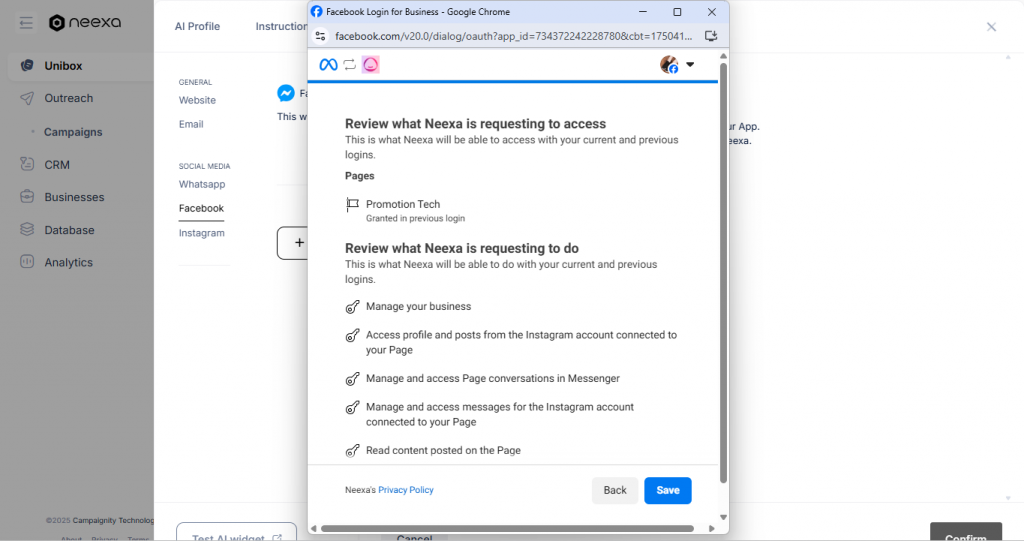The image size is (1024, 541).
Task: Close the Neexa settings panel with X
Action: 991,27
